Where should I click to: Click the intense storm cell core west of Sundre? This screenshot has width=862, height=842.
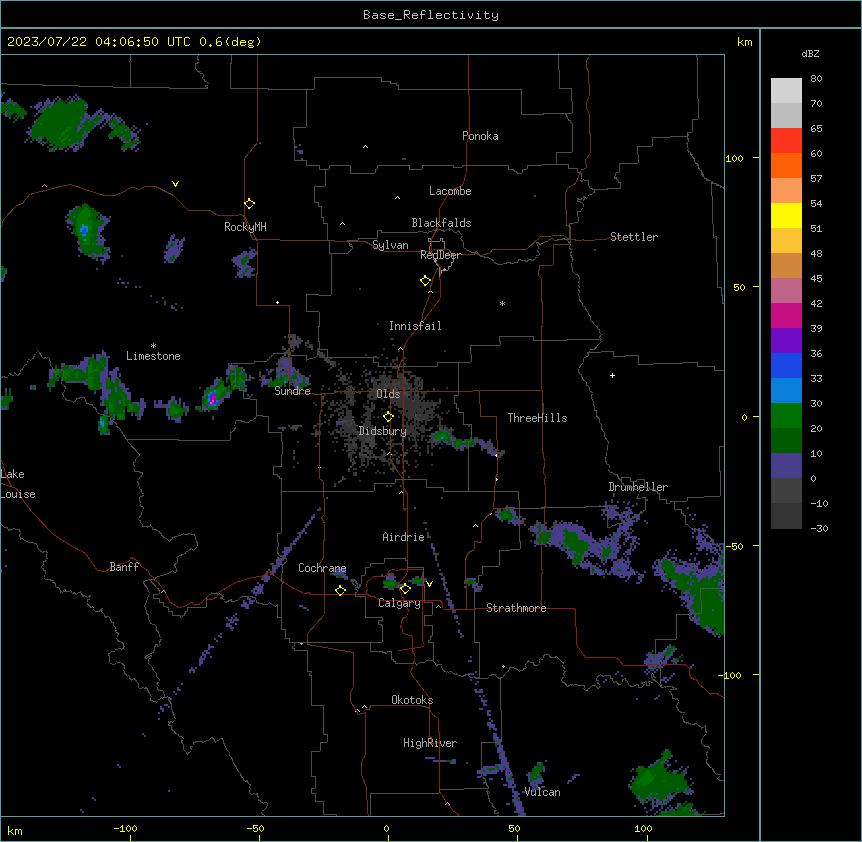[212, 398]
